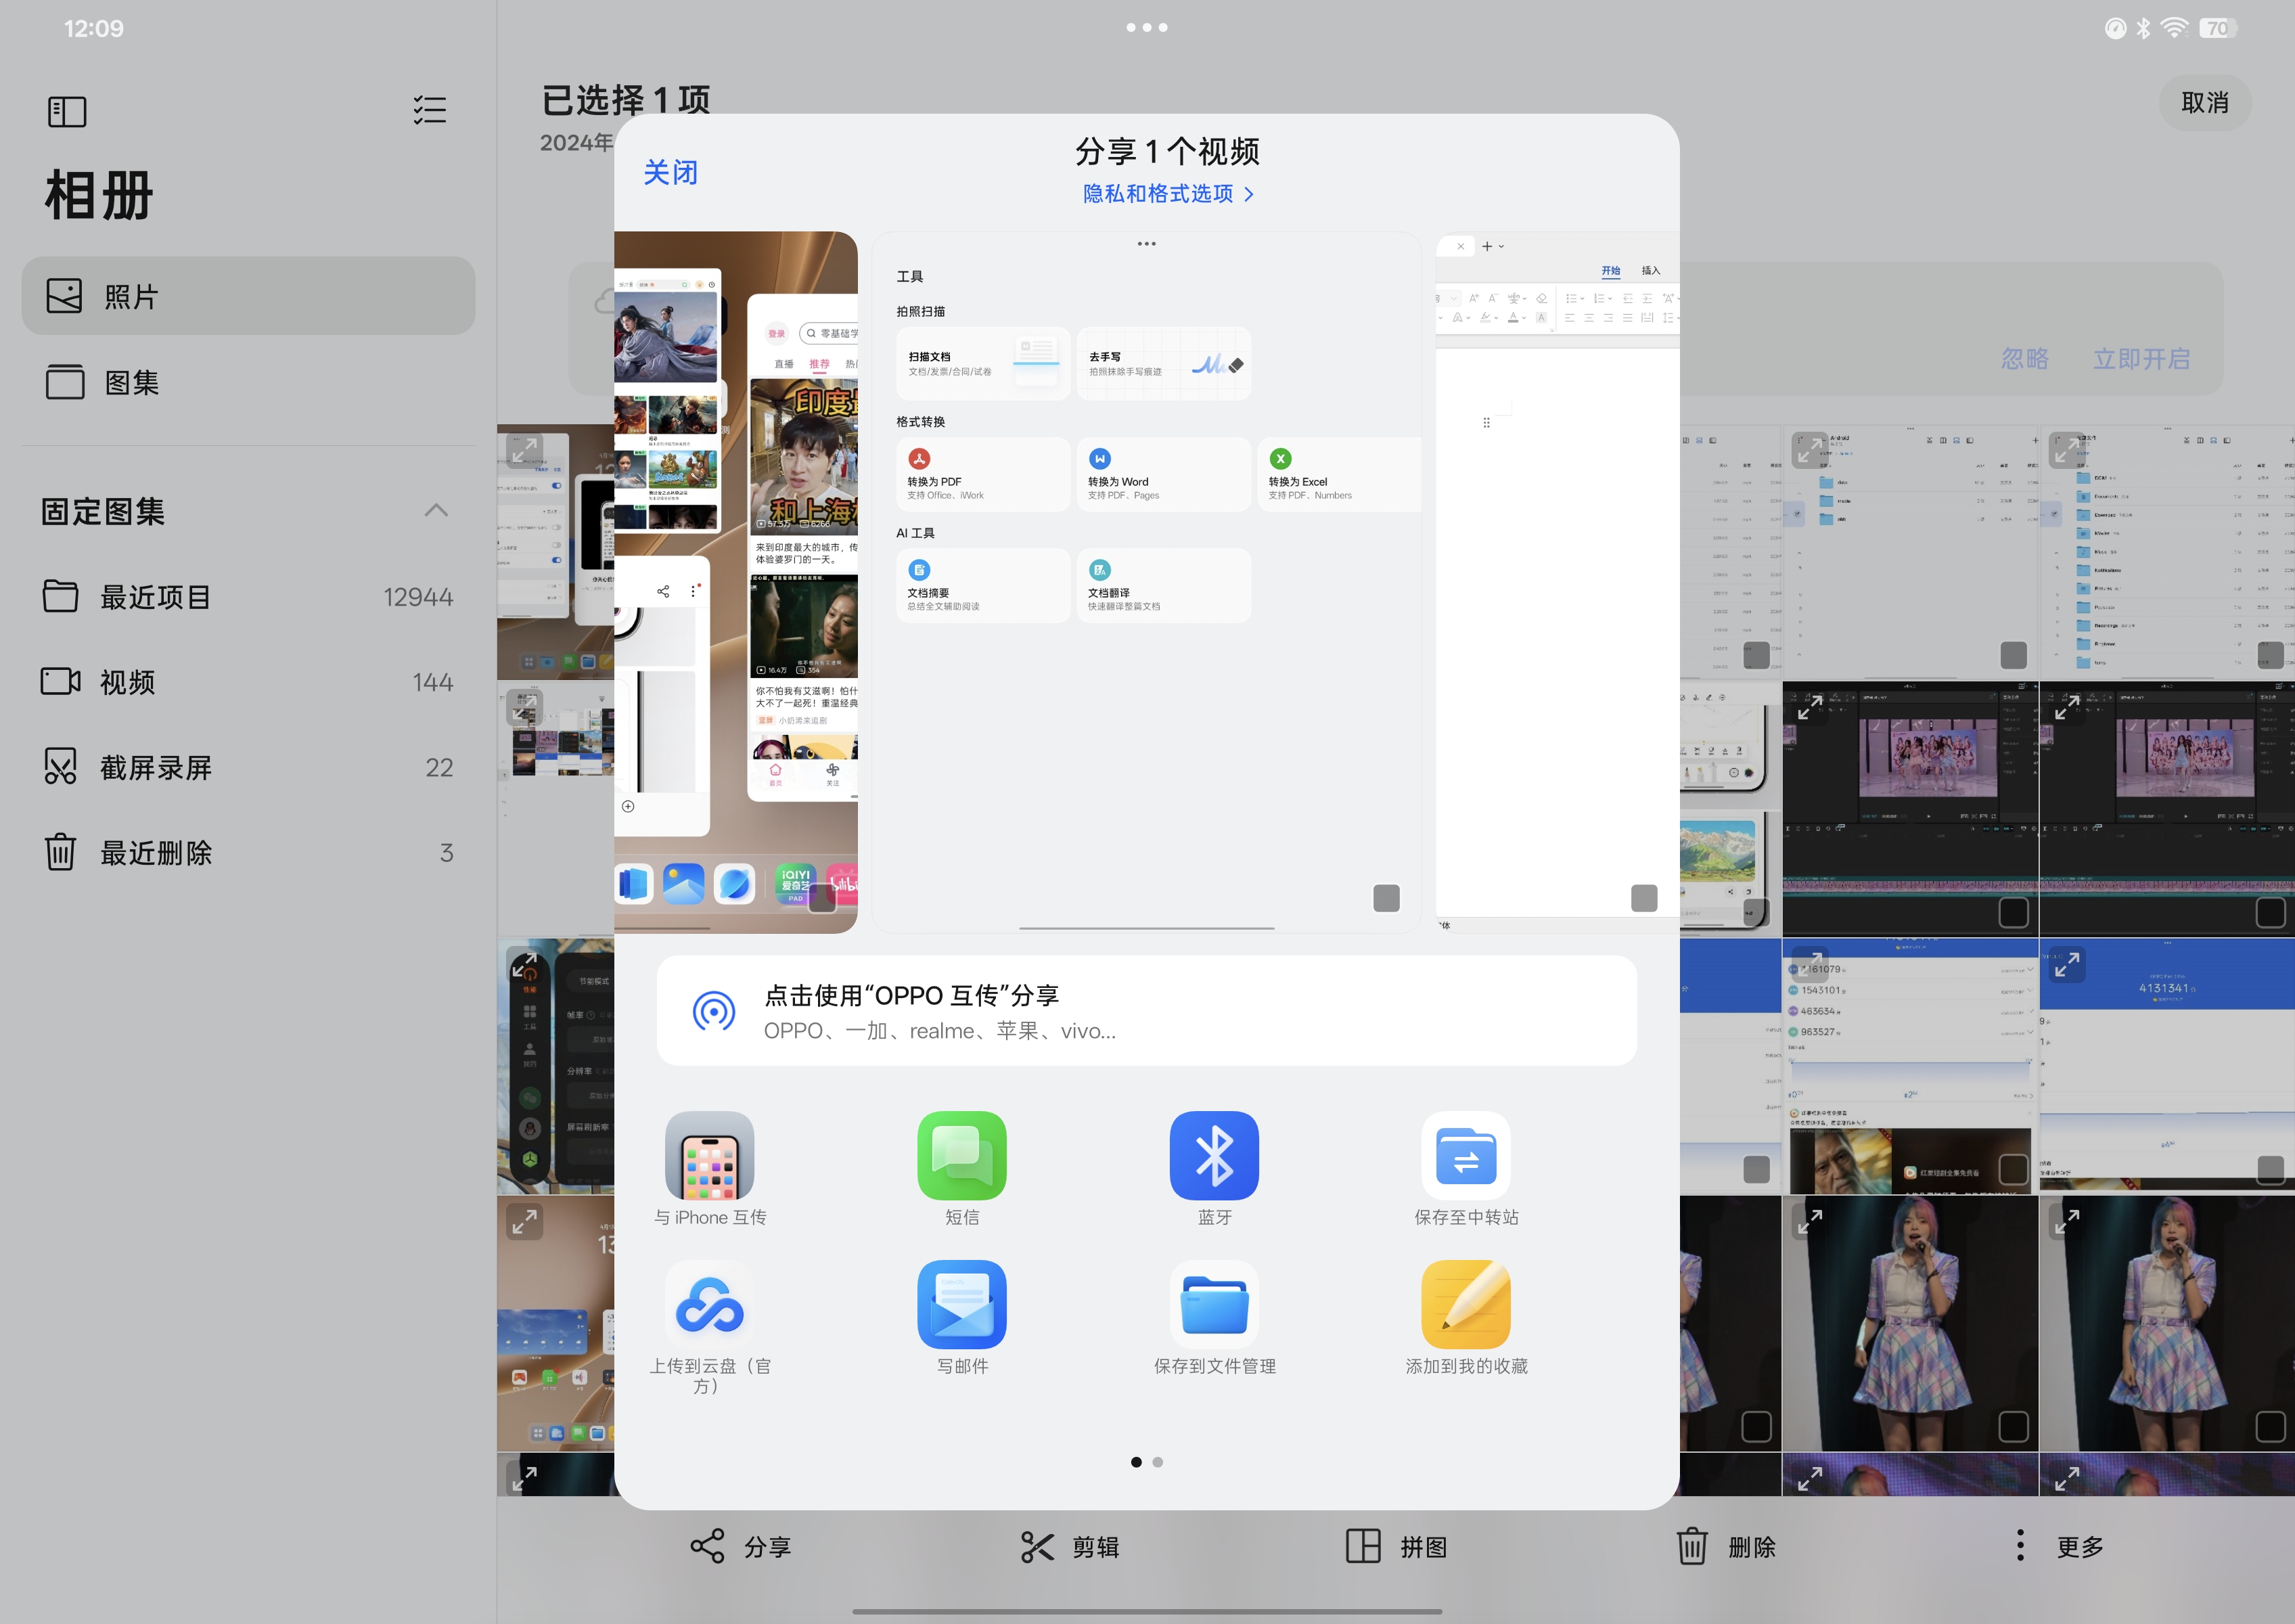Open the Videos (视频) album in the sidebar
Viewport: 2295px width, 1624px height.
[x=127, y=683]
